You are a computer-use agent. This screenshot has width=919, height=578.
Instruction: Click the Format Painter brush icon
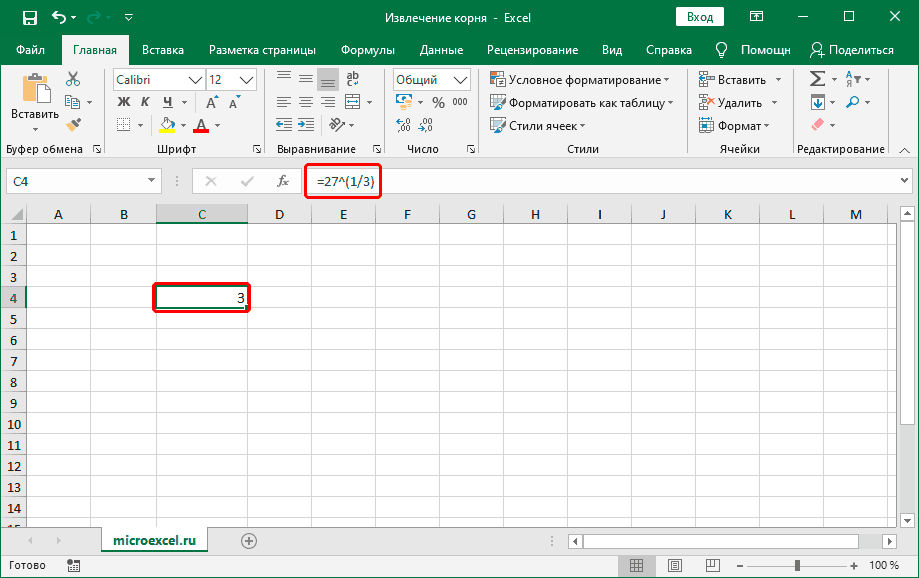pos(72,124)
